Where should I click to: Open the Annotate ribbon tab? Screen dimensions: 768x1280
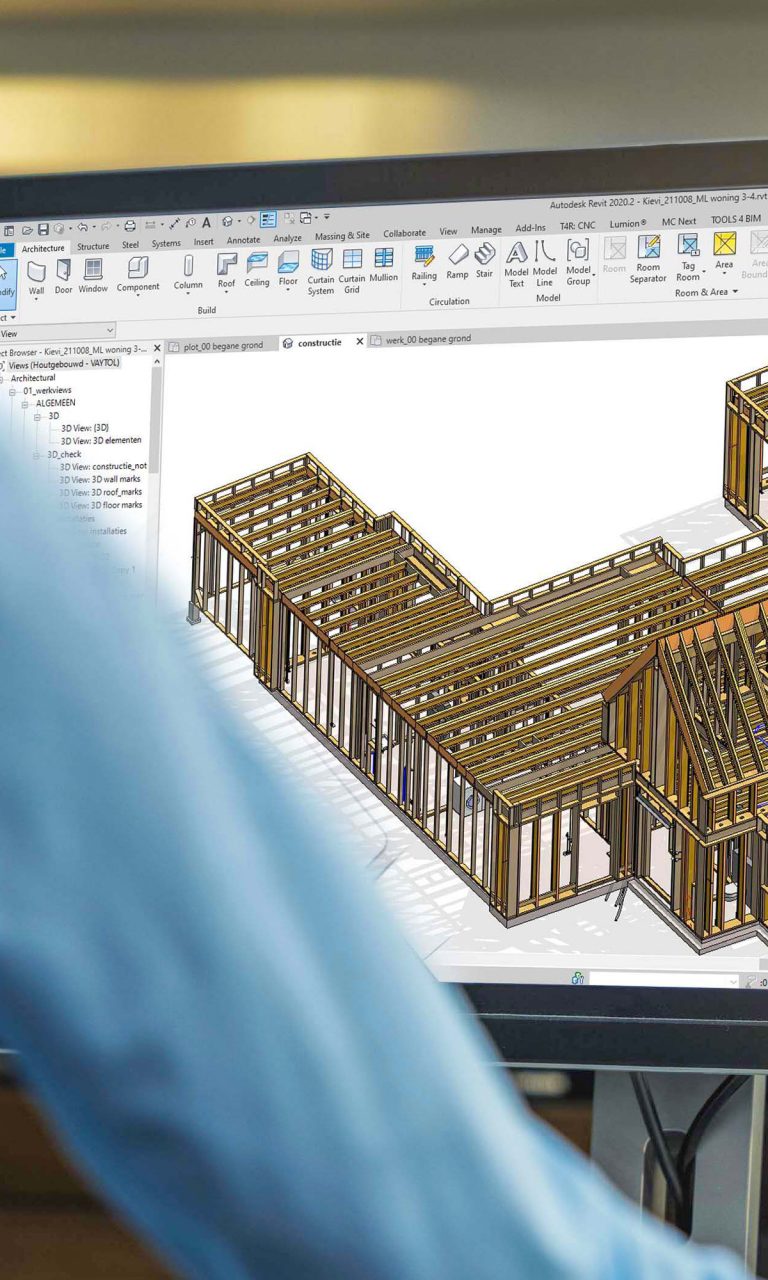pos(243,240)
